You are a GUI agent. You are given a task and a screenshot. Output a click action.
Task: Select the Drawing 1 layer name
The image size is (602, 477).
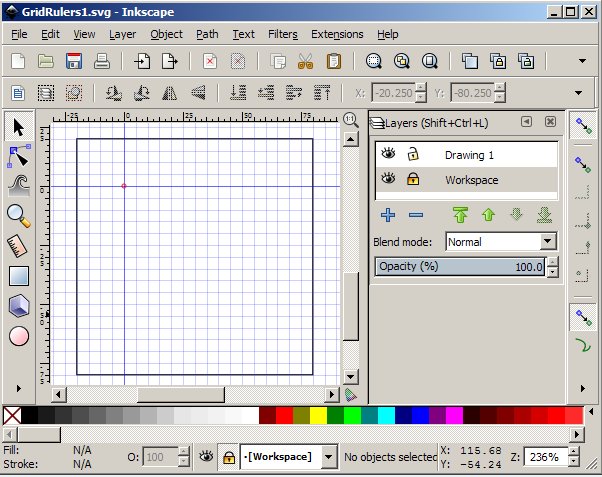pyautogui.click(x=469, y=155)
